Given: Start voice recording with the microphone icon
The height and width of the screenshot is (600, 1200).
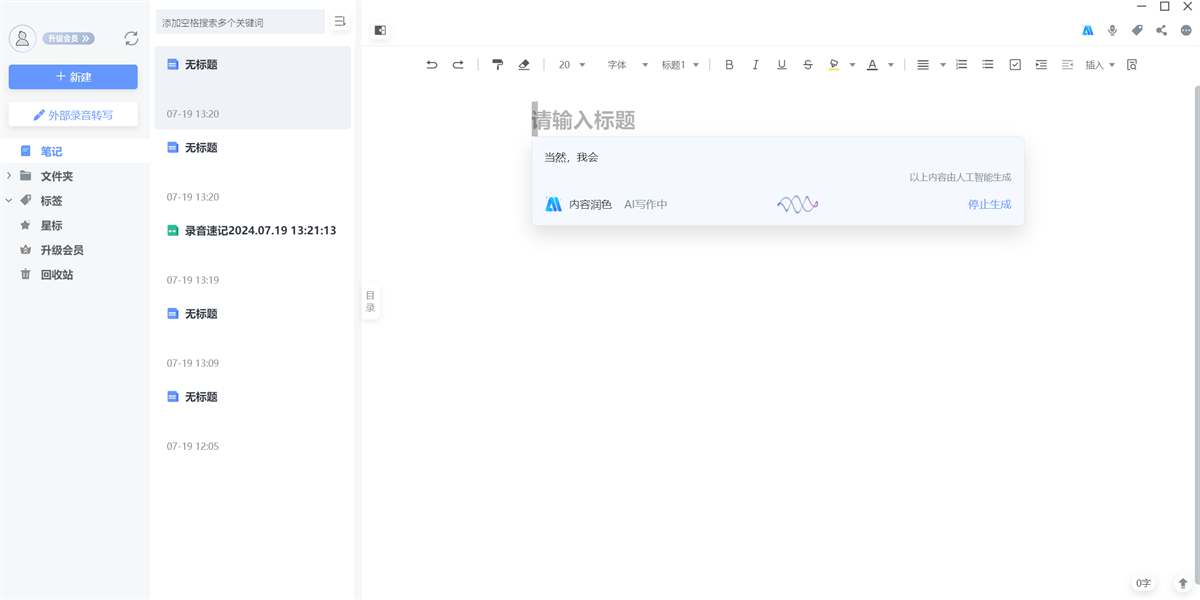Looking at the screenshot, I should tap(1112, 30).
